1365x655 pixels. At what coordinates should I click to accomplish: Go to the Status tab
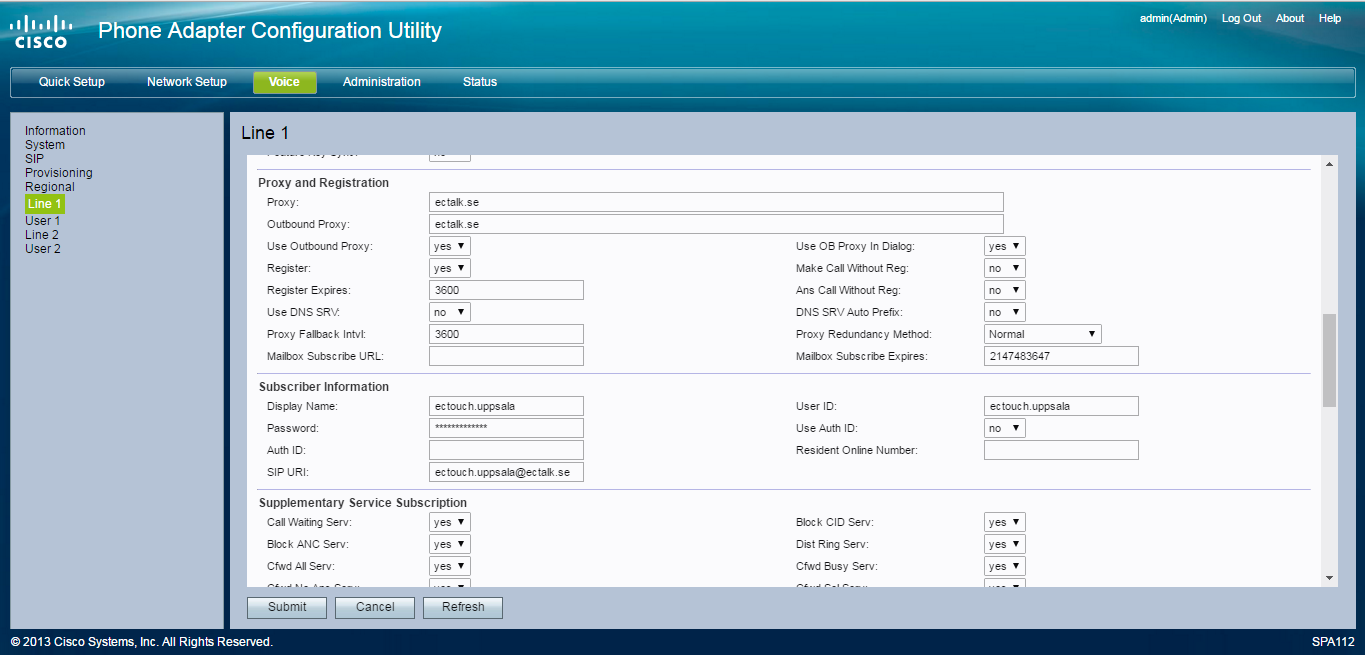479,82
